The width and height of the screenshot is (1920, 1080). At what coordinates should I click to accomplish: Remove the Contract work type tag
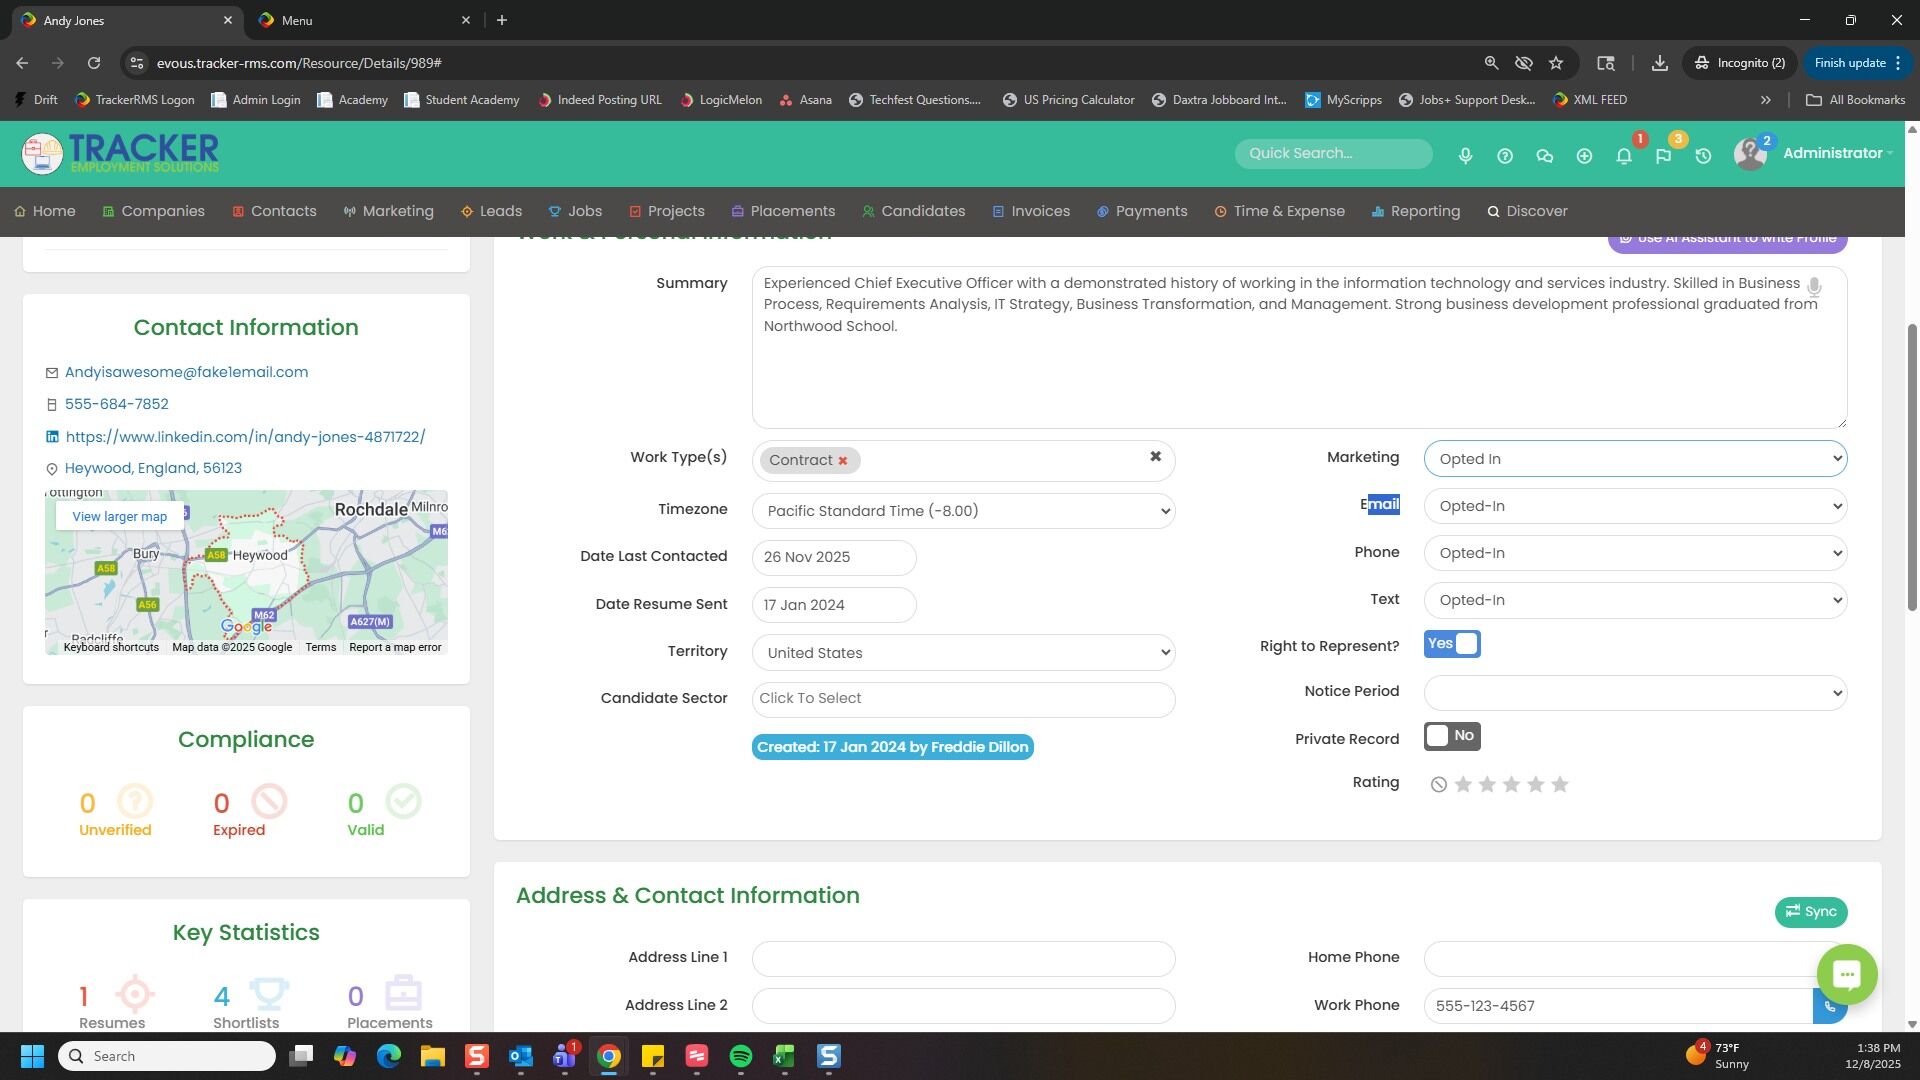point(843,461)
